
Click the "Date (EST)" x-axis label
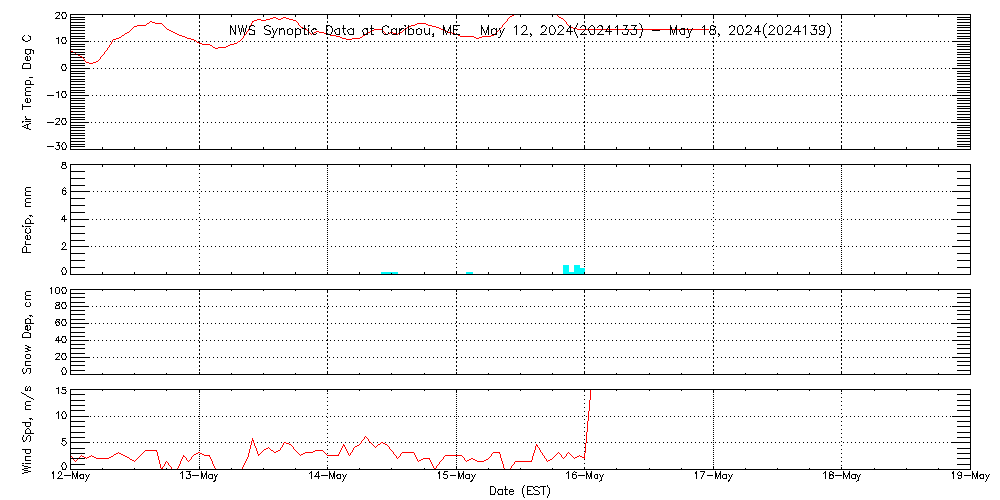[x=520, y=491]
